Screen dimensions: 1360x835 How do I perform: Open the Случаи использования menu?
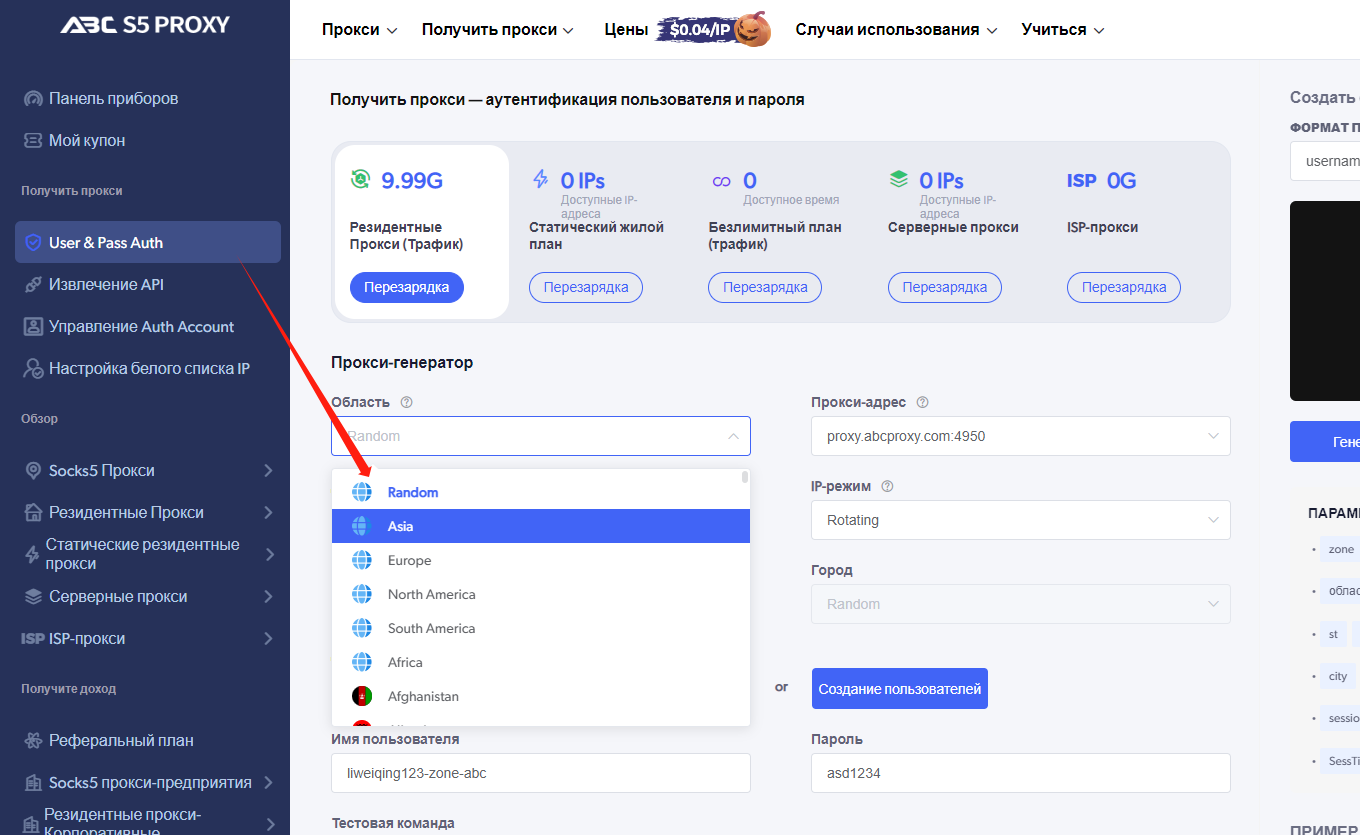[x=896, y=30]
